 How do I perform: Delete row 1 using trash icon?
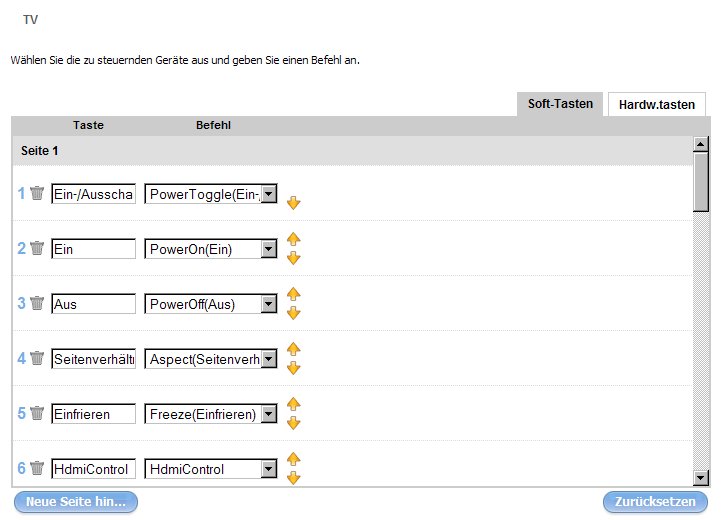37,193
